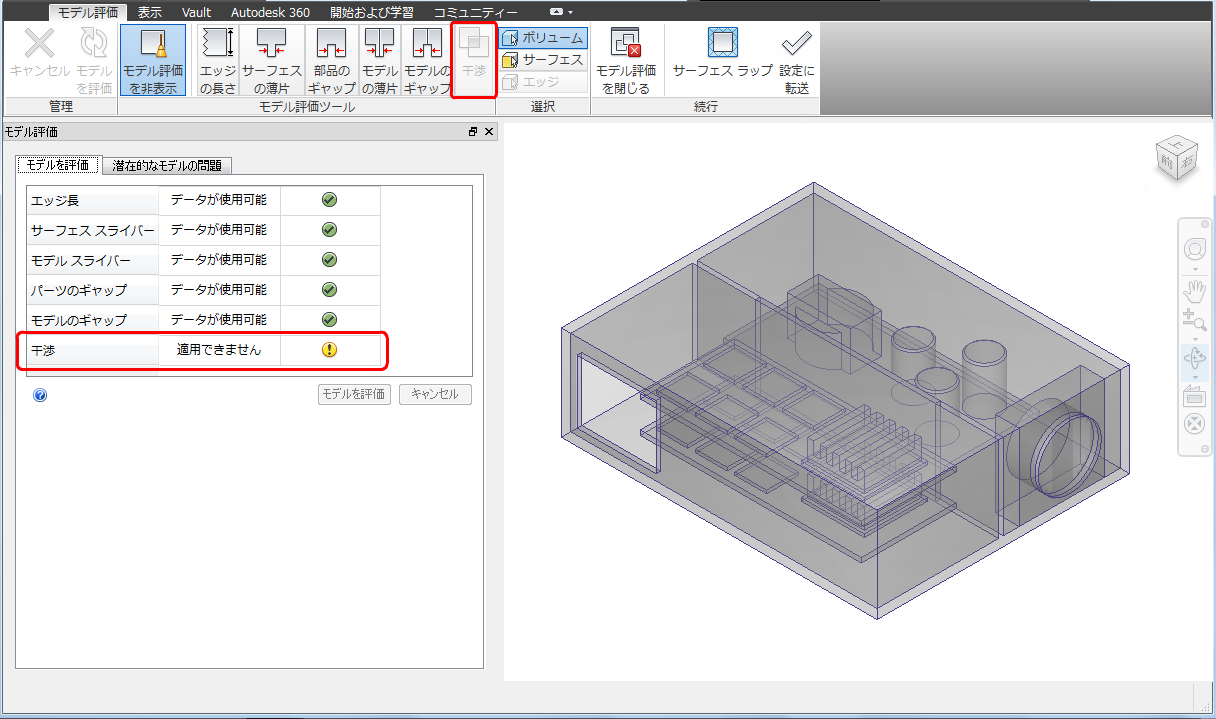
Task: Click the yellow warning icon in 干渉 row
Action: 329,350
